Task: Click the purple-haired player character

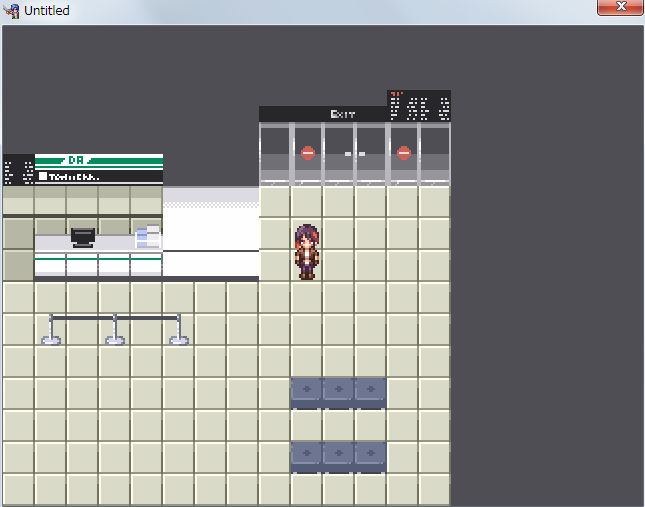Action: click(307, 252)
